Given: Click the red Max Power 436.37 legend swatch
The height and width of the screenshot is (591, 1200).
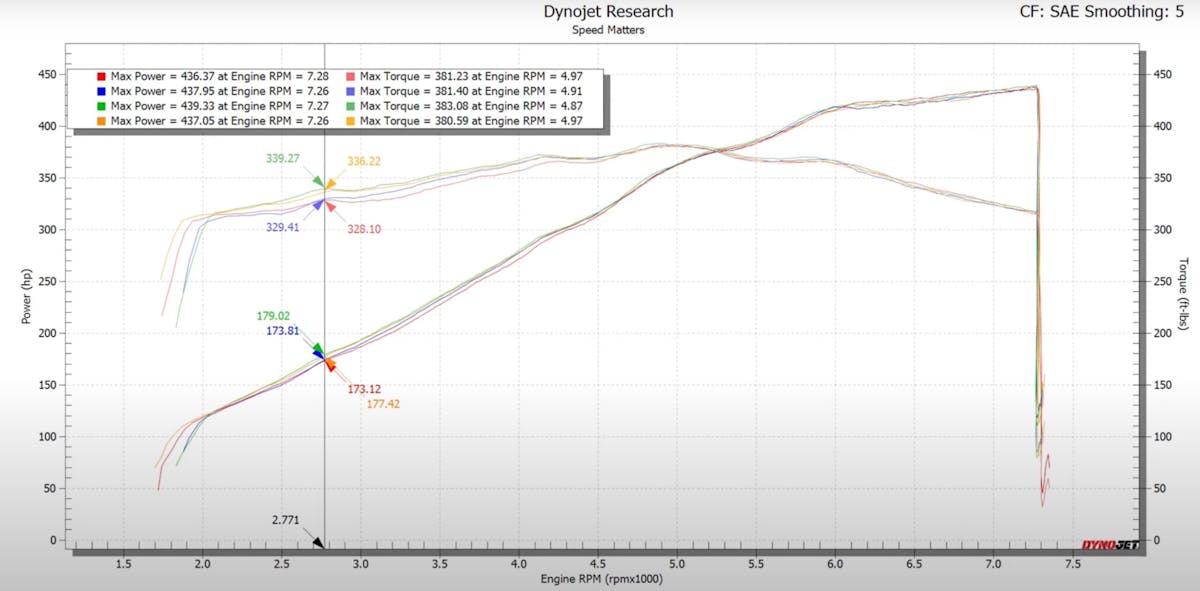Looking at the screenshot, I should coord(101,77).
